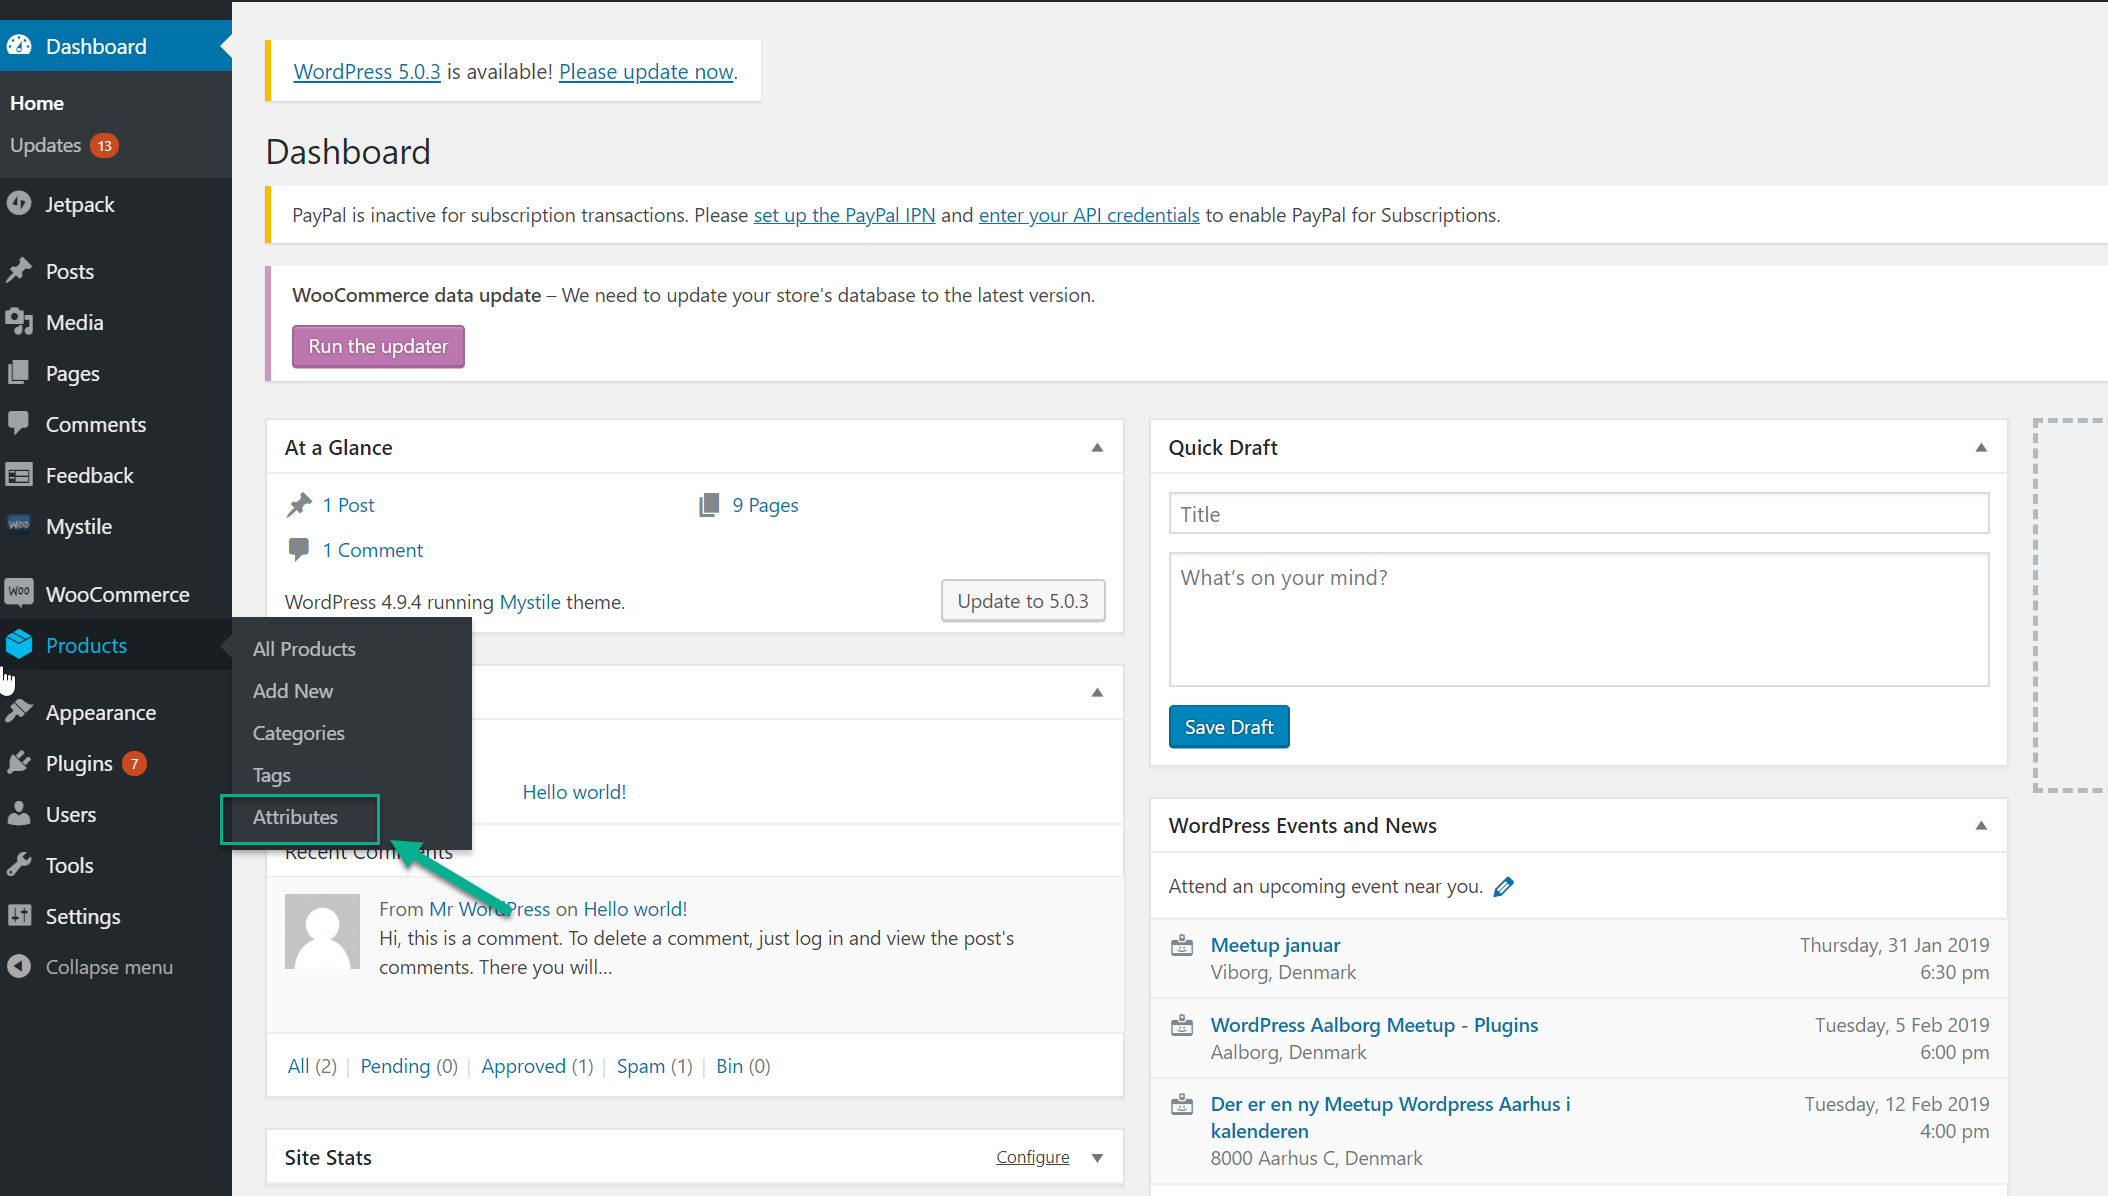The width and height of the screenshot is (2108, 1196).
Task: Click the commenter avatar thumbnail
Action: tap(322, 931)
